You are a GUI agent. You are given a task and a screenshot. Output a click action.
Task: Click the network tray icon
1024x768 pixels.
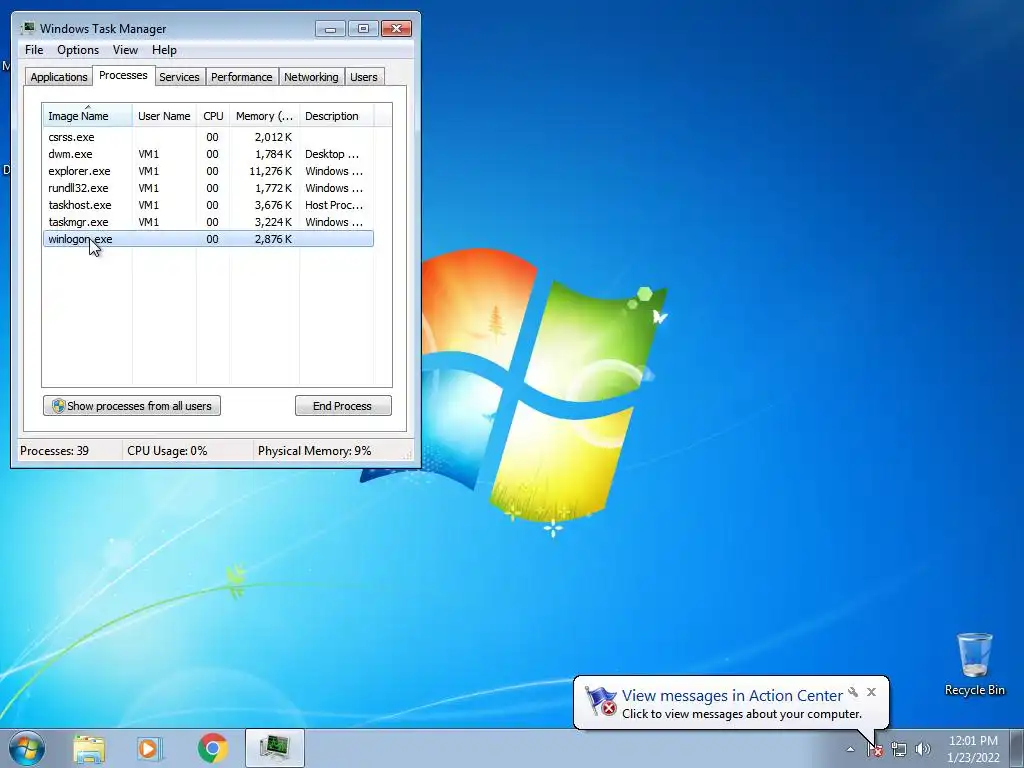899,749
